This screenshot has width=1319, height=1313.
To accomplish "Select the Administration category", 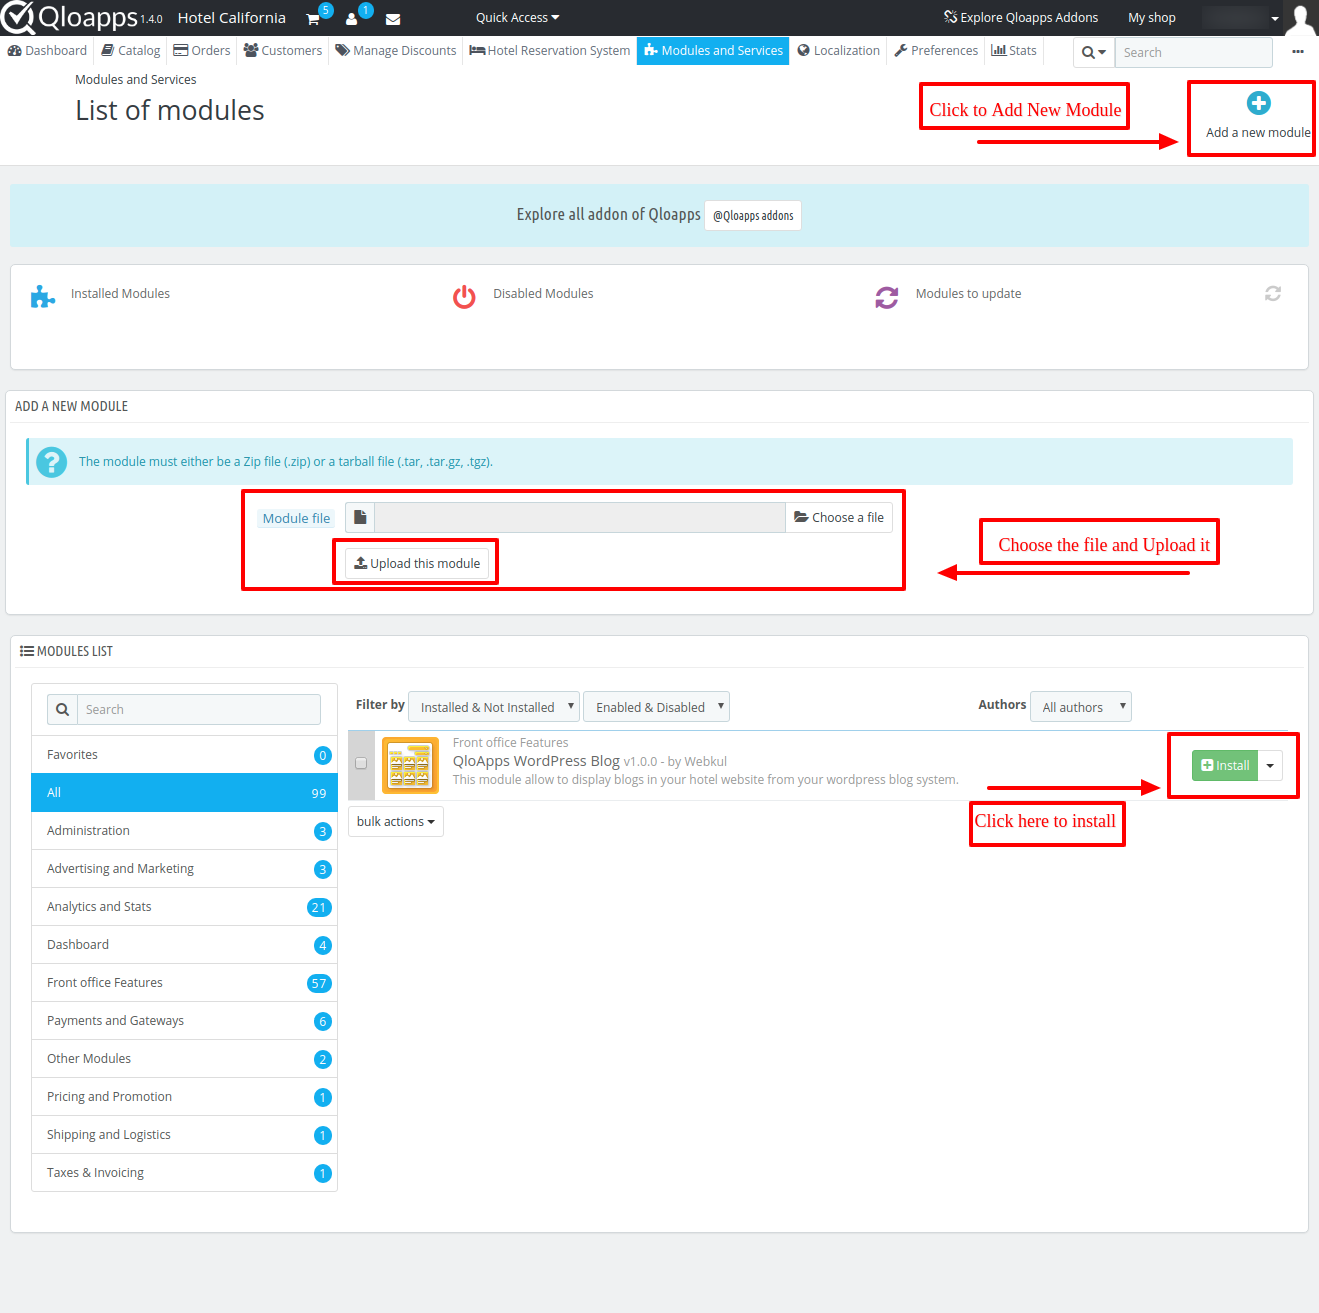I will click(184, 831).
